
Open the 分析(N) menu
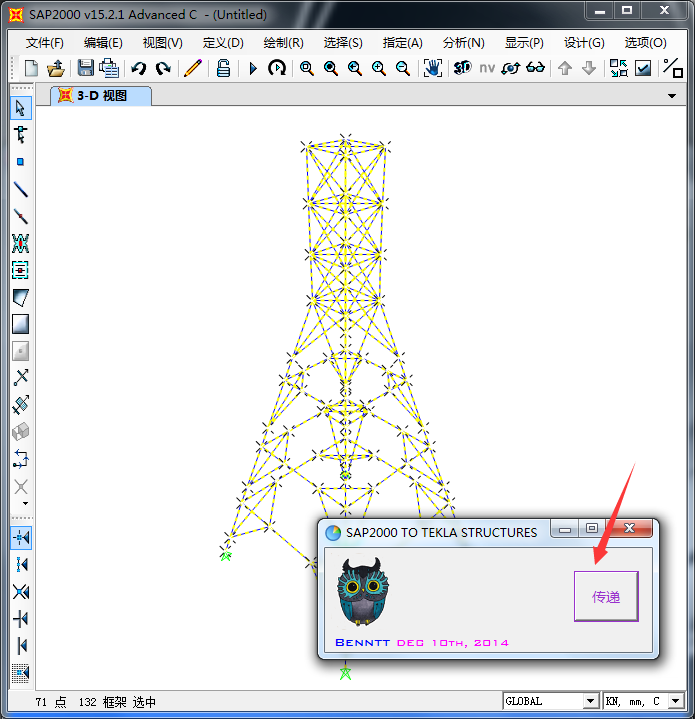coord(463,43)
